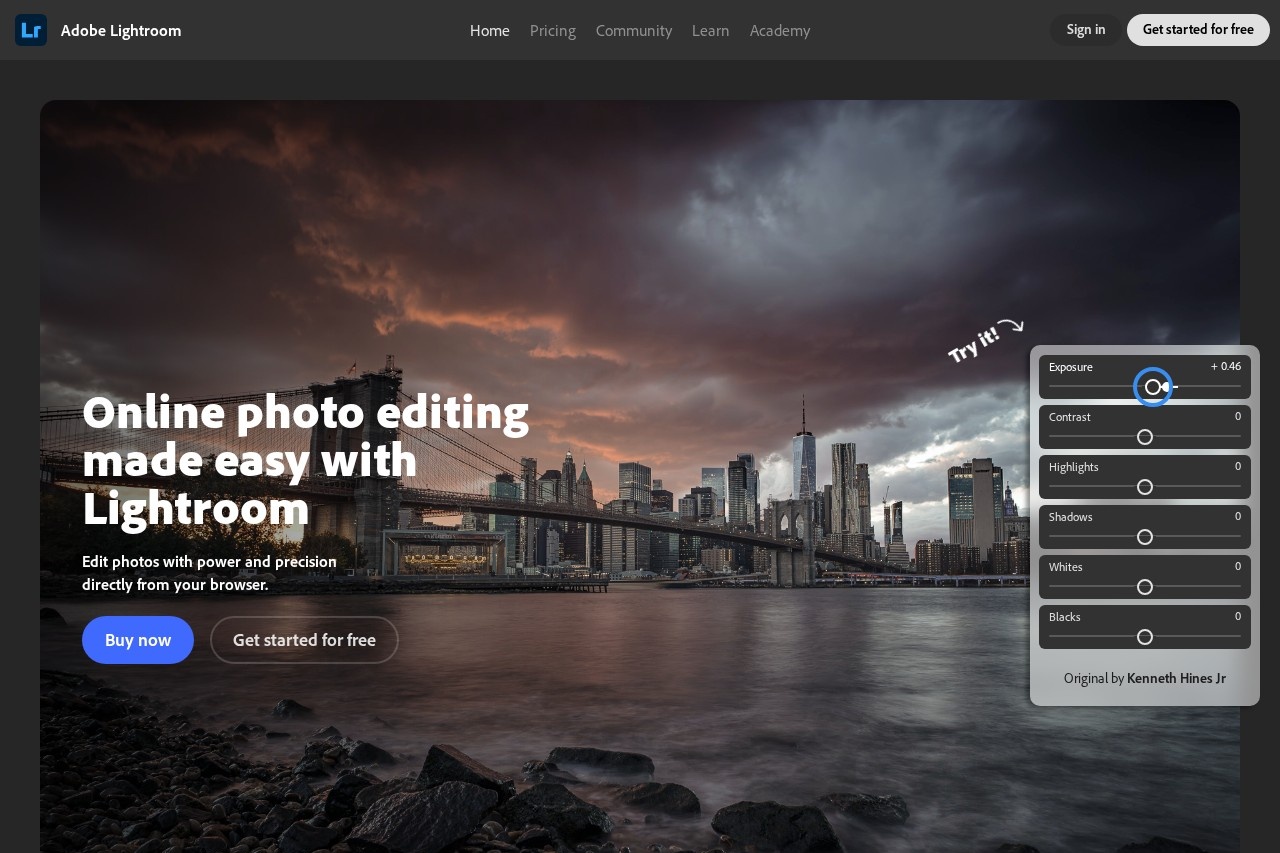Open the Academy nav item
This screenshot has width=1280, height=853.
tap(780, 30)
